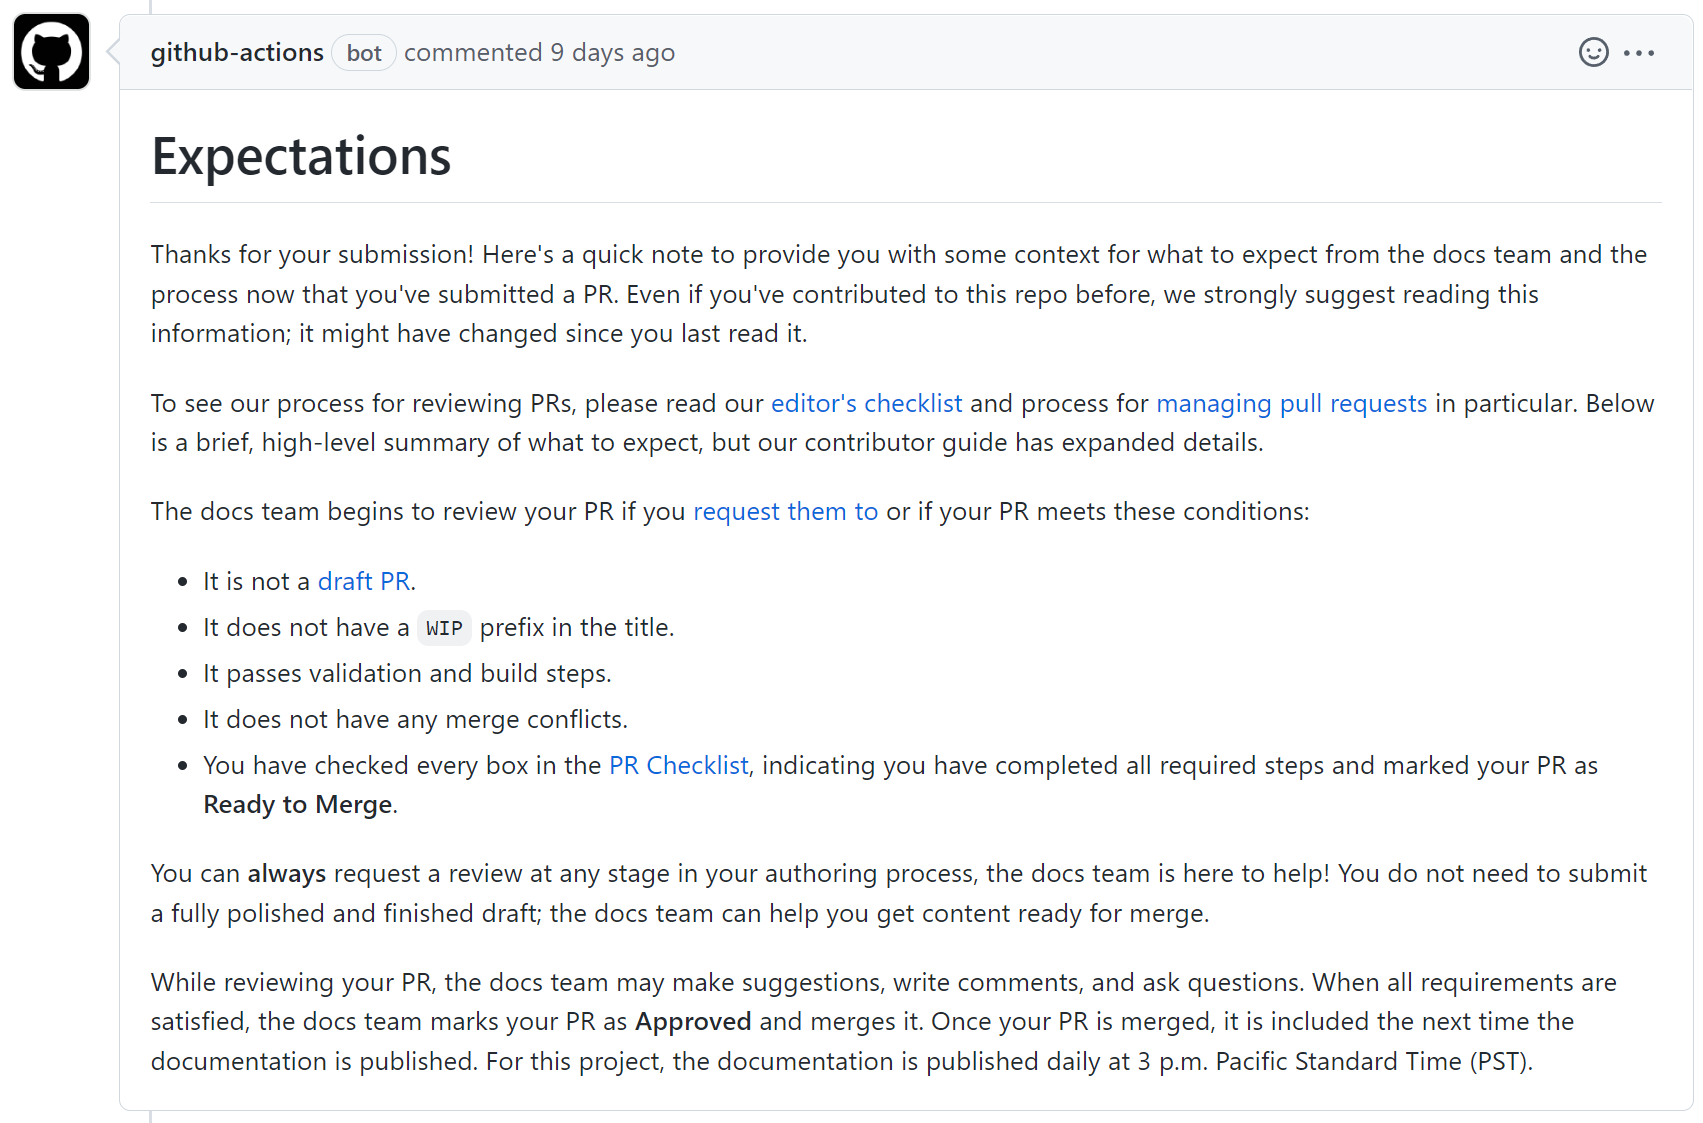Screen dimensions: 1703x1123
Task: Click the 'request them to' link
Action: [x=785, y=511]
